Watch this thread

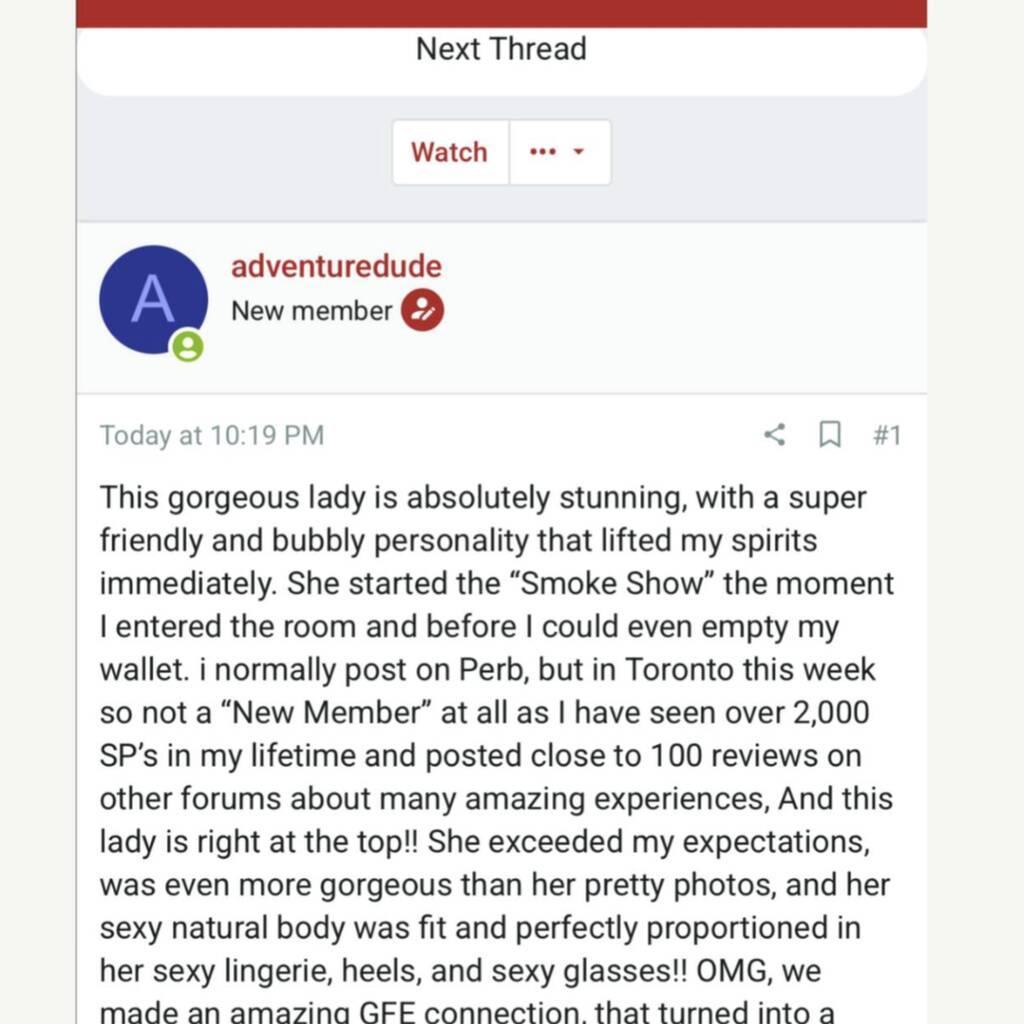449,152
